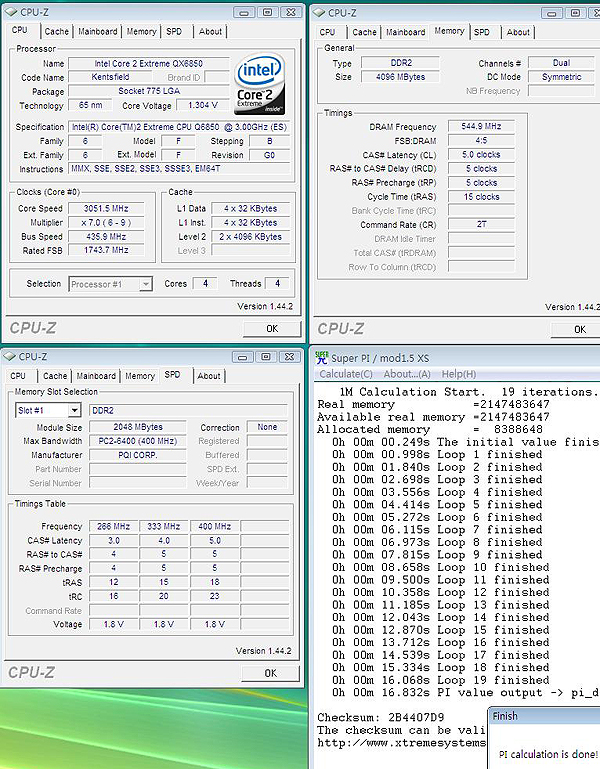Maximize the top-left CPU-Z CPU window
This screenshot has height=769, width=600.
click(x=268, y=12)
